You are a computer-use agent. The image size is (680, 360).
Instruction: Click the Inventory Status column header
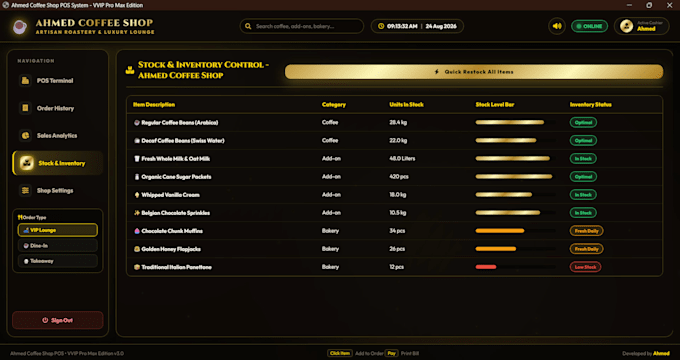point(591,105)
